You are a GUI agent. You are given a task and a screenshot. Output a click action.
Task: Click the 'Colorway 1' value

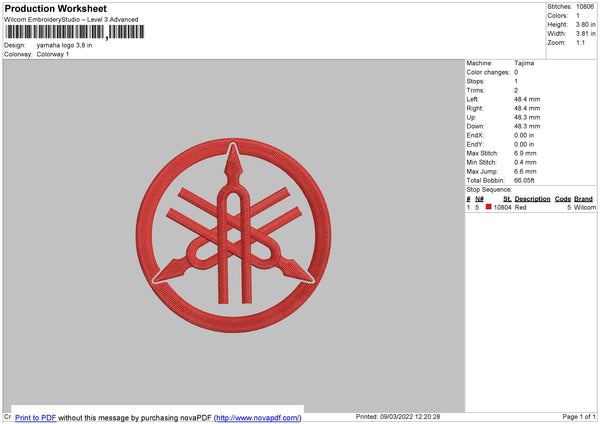point(53,54)
